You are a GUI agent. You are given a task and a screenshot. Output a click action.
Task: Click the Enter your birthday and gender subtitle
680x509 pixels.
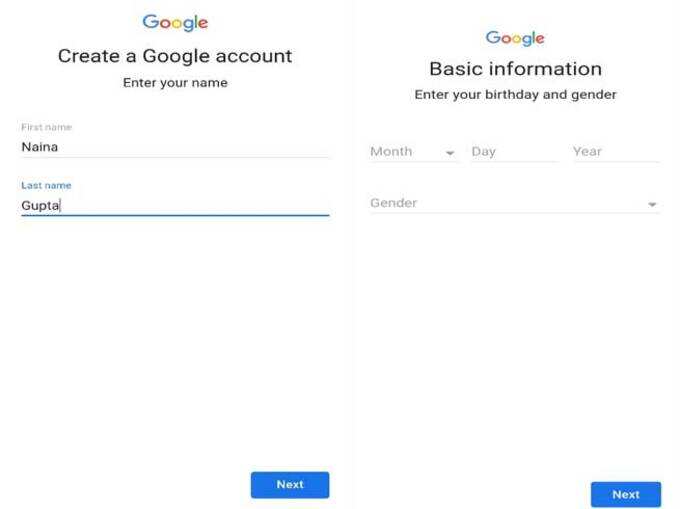pyautogui.click(x=515, y=95)
